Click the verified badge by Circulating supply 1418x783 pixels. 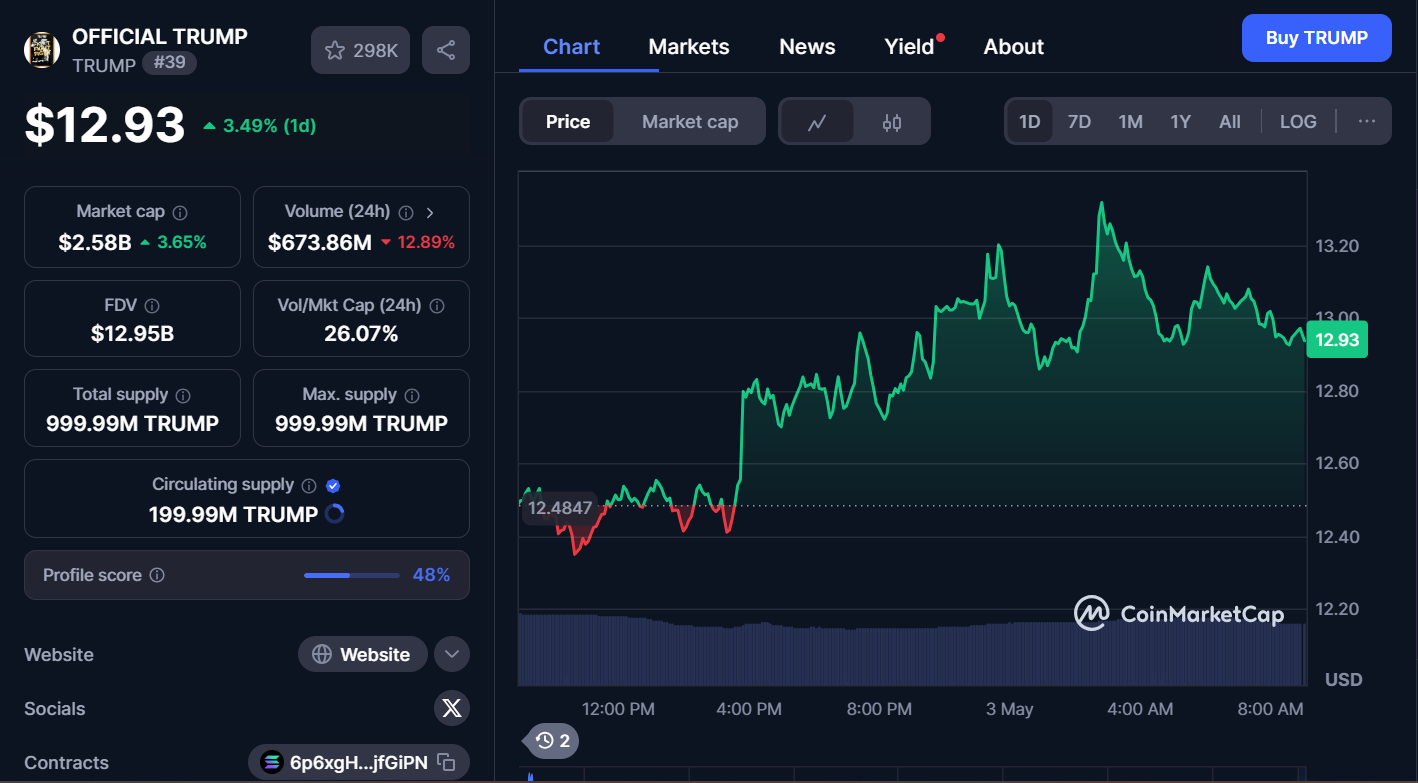pyautogui.click(x=334, y=485)
